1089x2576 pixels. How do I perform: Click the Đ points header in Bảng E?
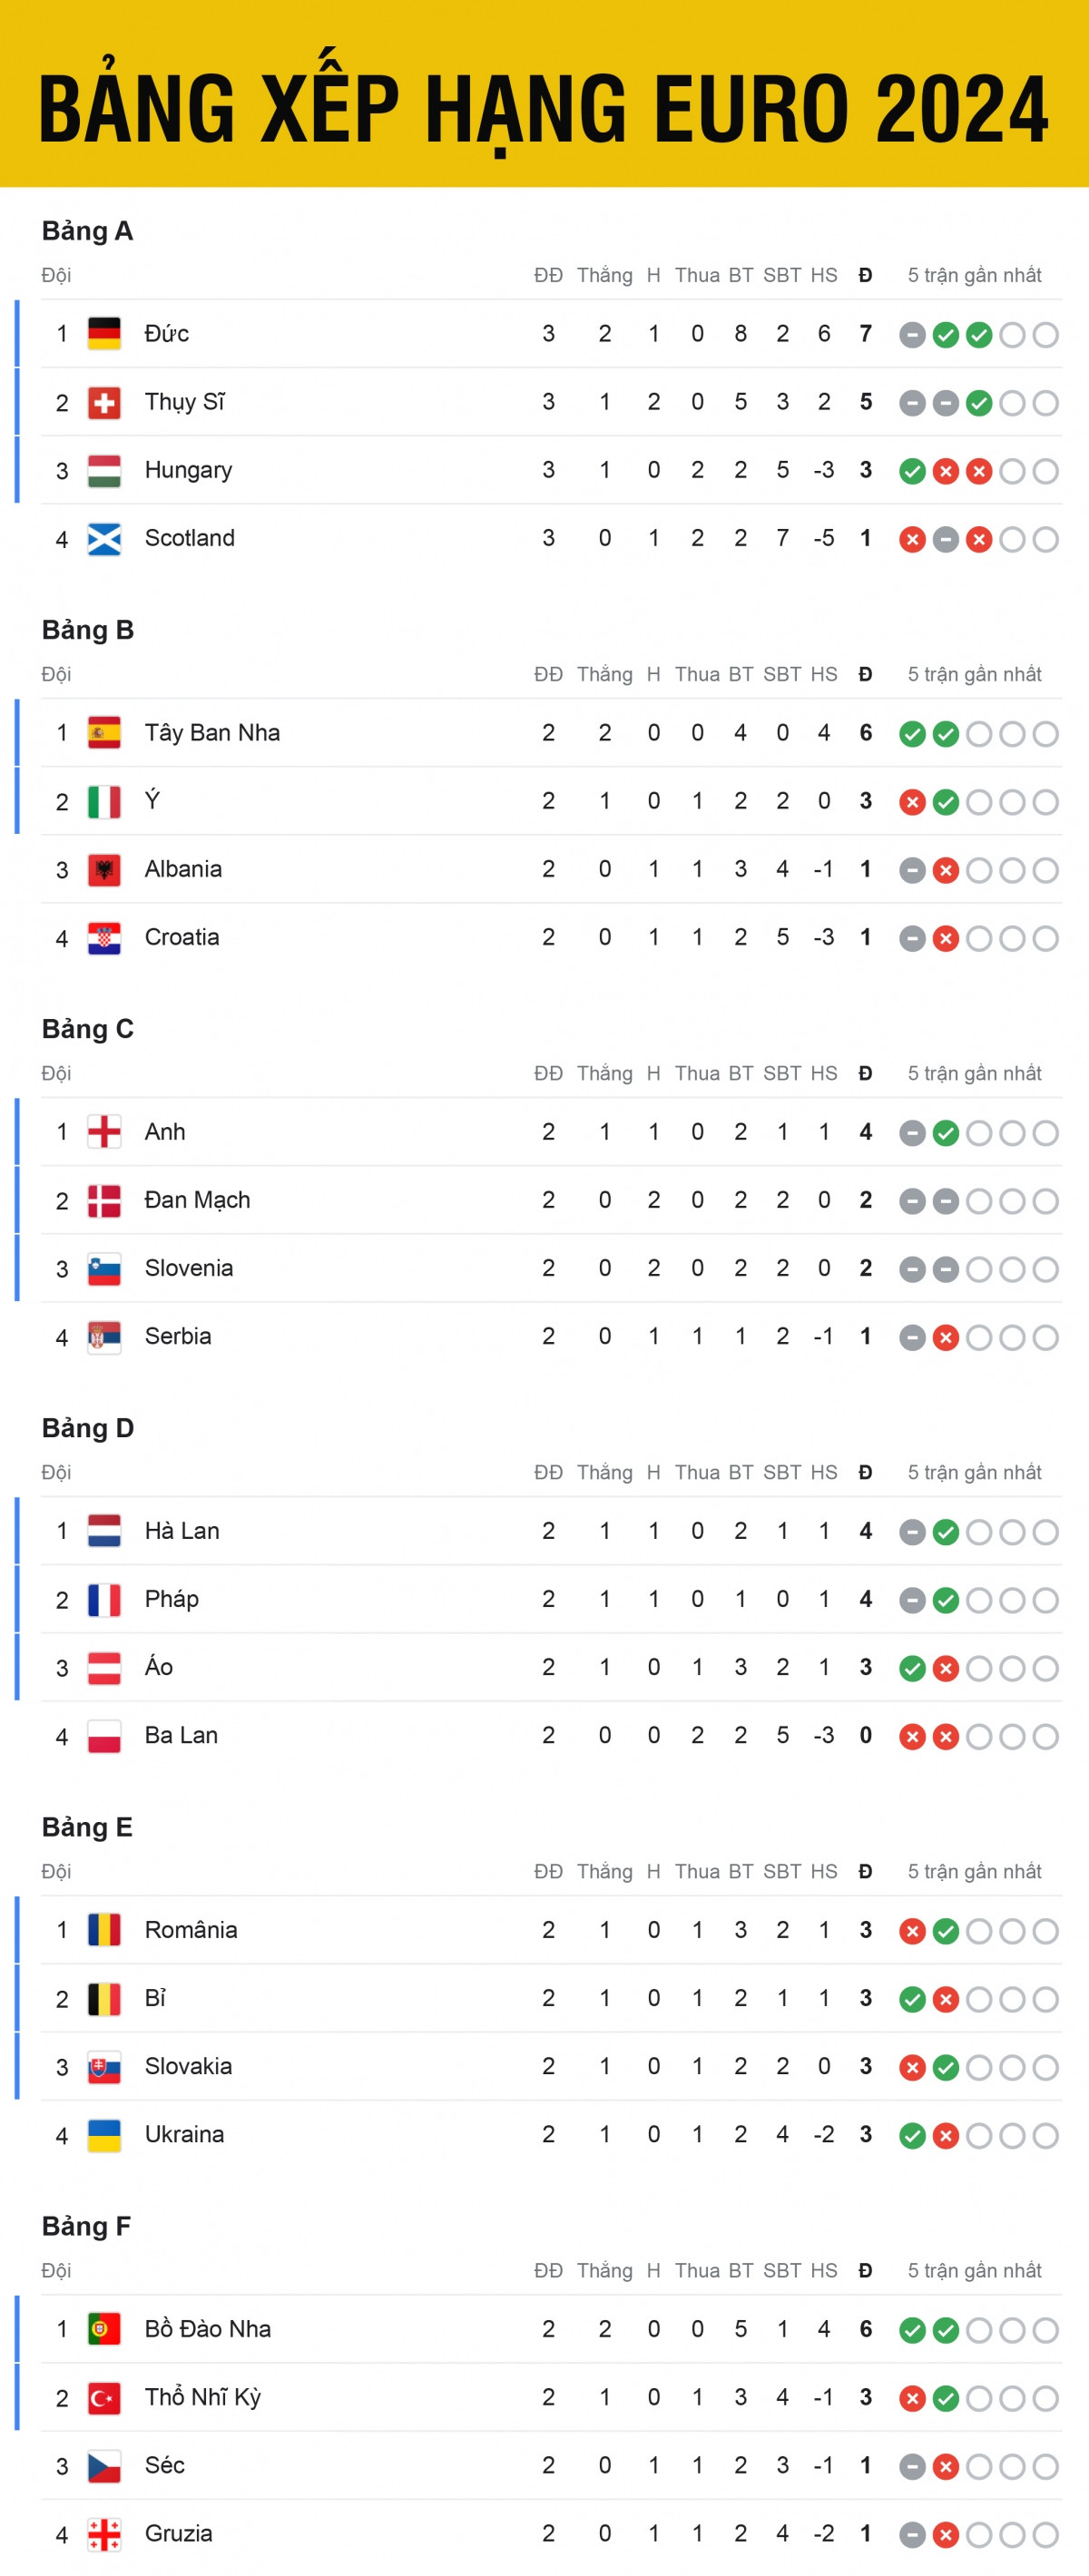click(865, 1871)
